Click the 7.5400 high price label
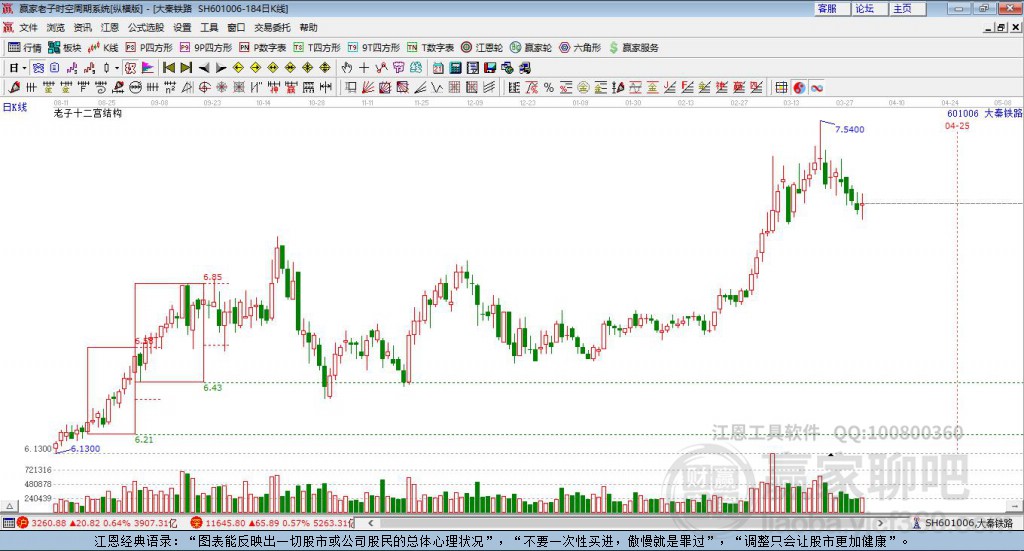1024x551 pixels. click(x=850, y=129)
